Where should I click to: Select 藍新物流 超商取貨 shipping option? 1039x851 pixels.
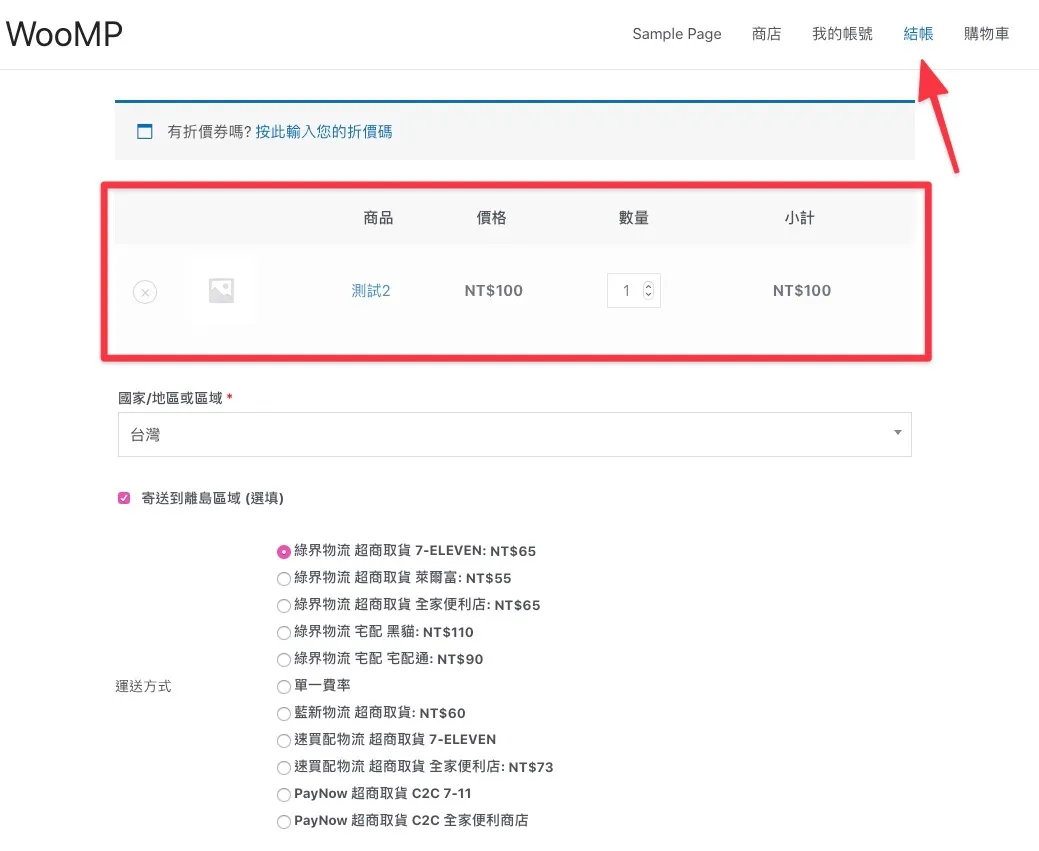[x=283, y=712]
